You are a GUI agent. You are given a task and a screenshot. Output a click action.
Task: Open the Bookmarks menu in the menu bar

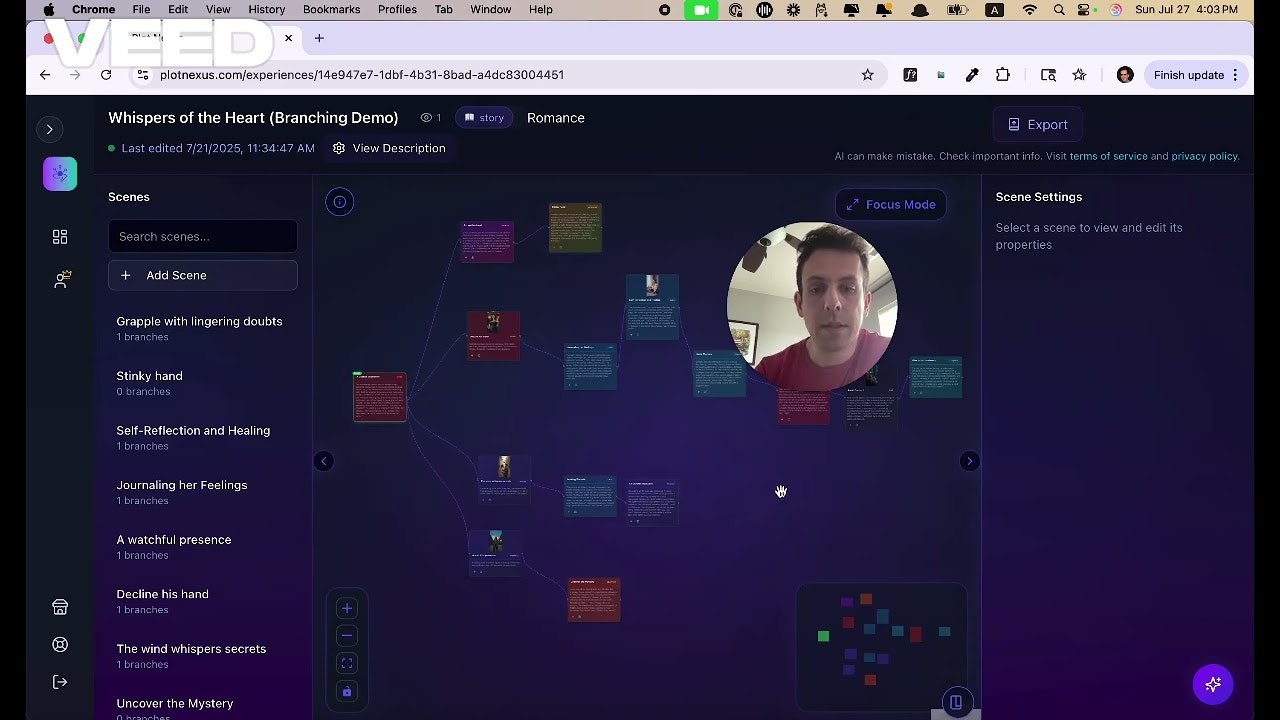(x=331, y=9)
